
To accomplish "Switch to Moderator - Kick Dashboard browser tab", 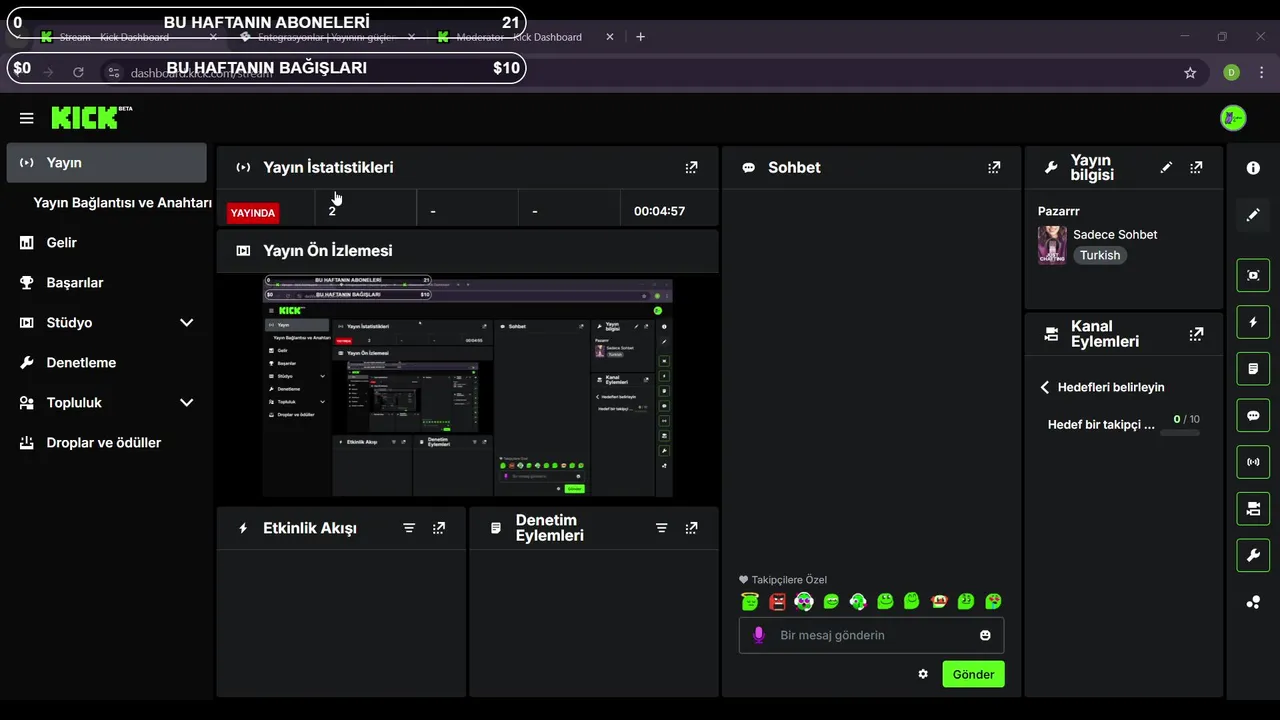I will 525,37.
